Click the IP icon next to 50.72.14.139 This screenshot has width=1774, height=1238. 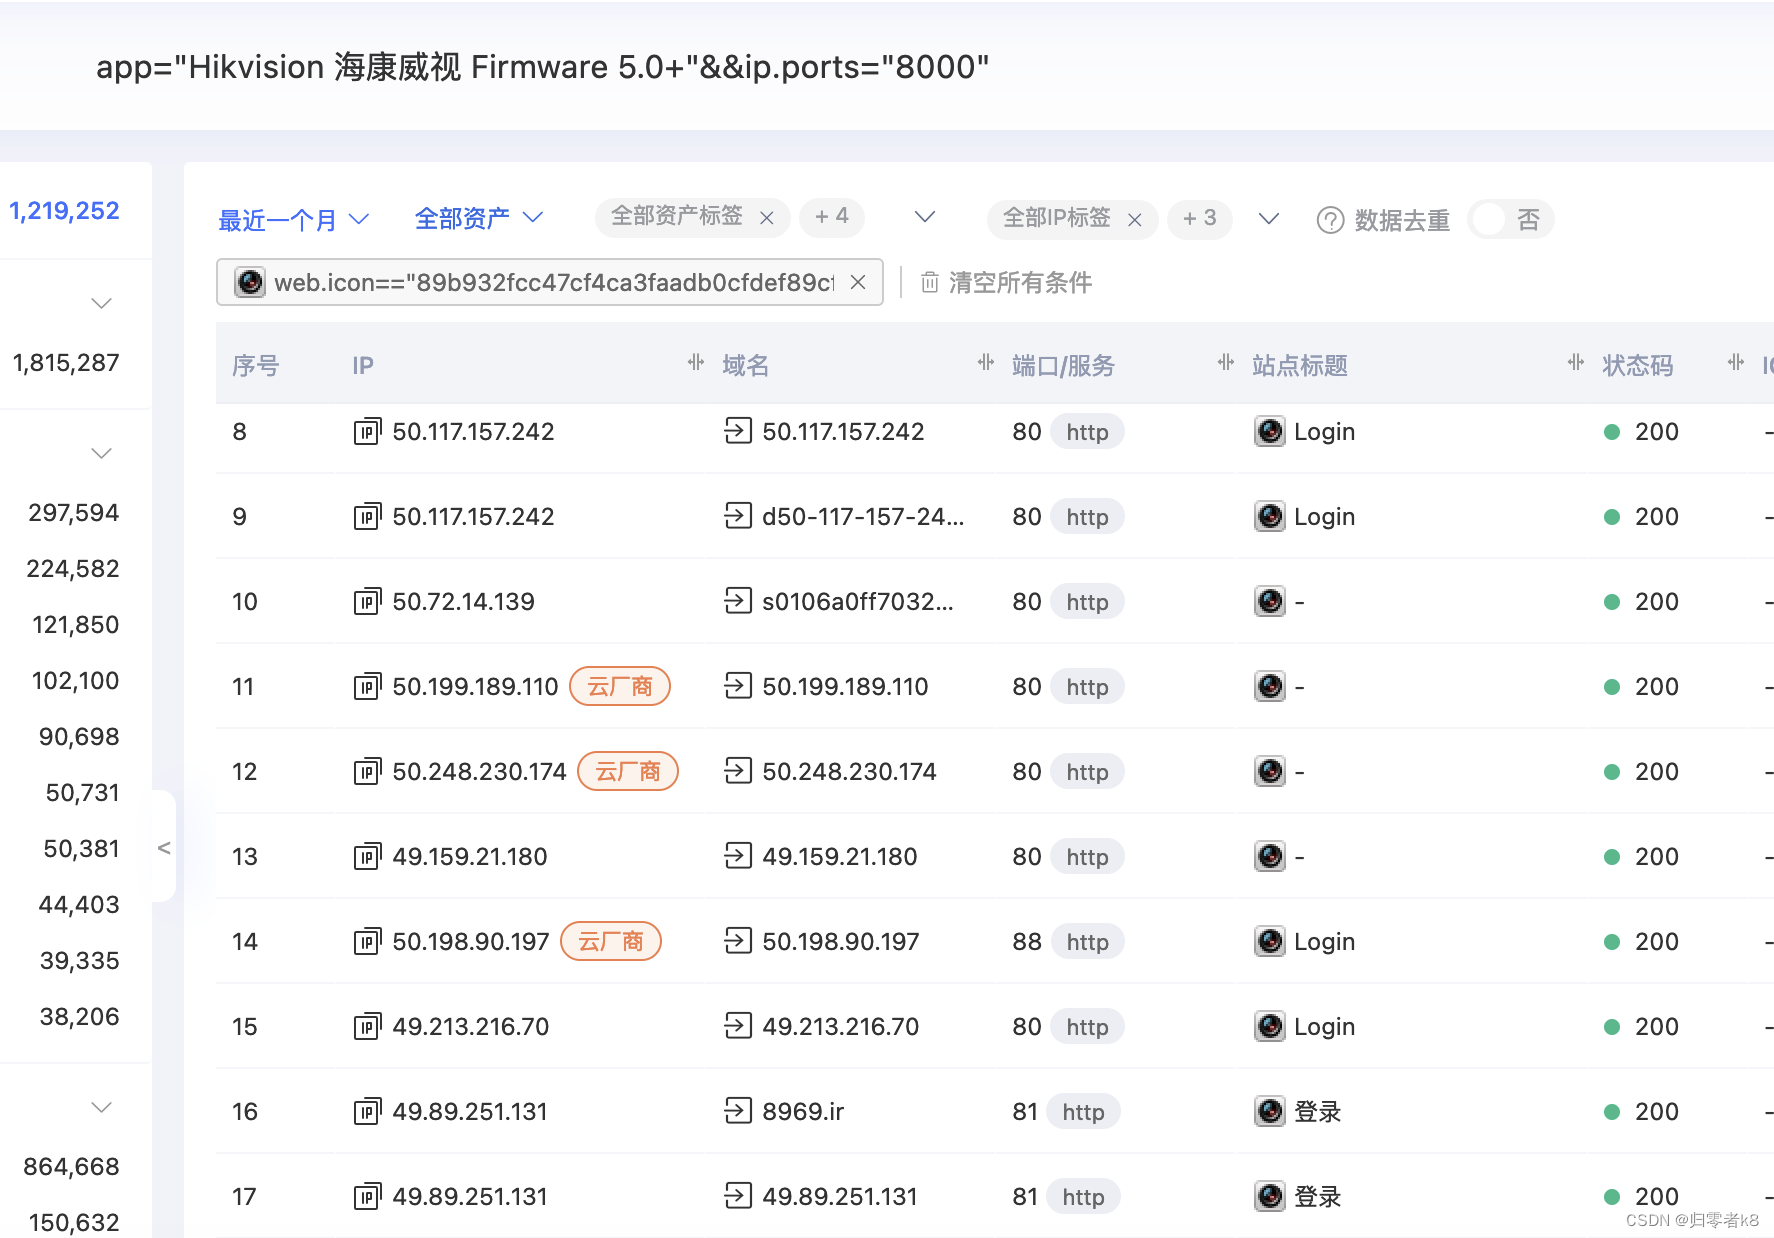pos(367,602)
